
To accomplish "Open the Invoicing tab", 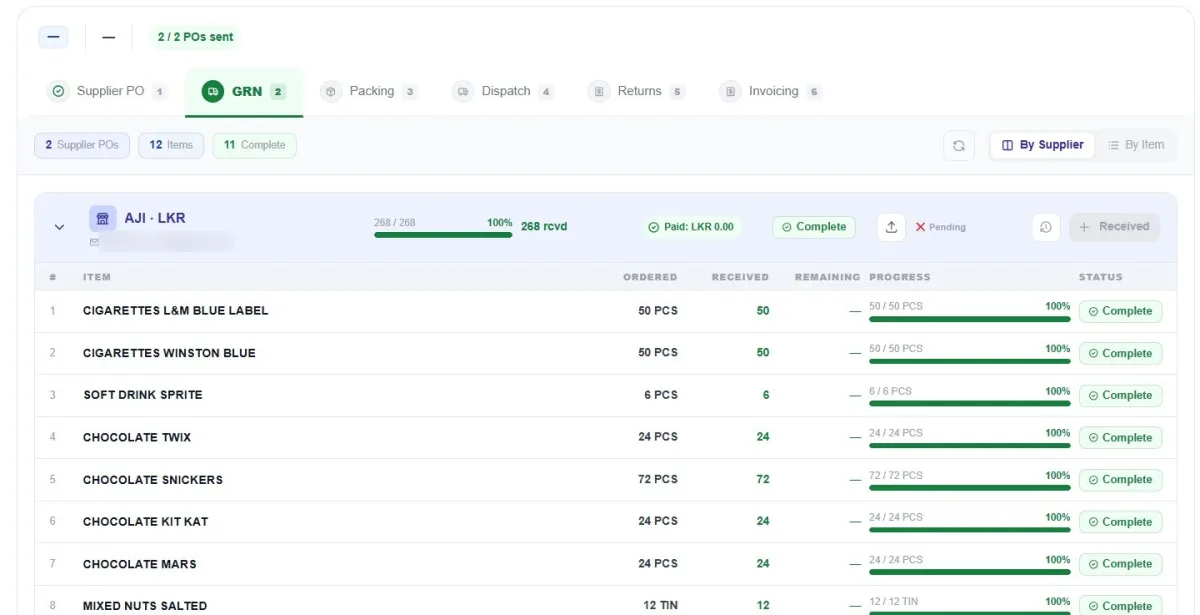I will click(x=771, y=92).
